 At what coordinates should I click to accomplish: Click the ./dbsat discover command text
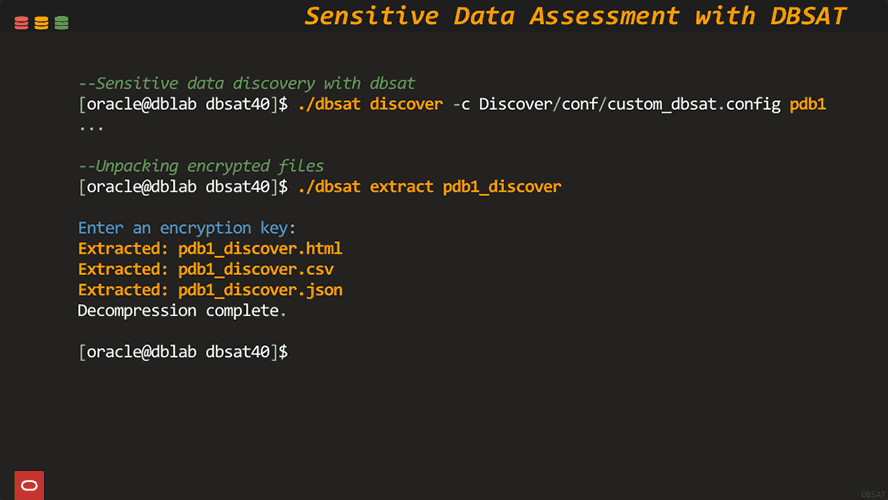click(370, 104)
